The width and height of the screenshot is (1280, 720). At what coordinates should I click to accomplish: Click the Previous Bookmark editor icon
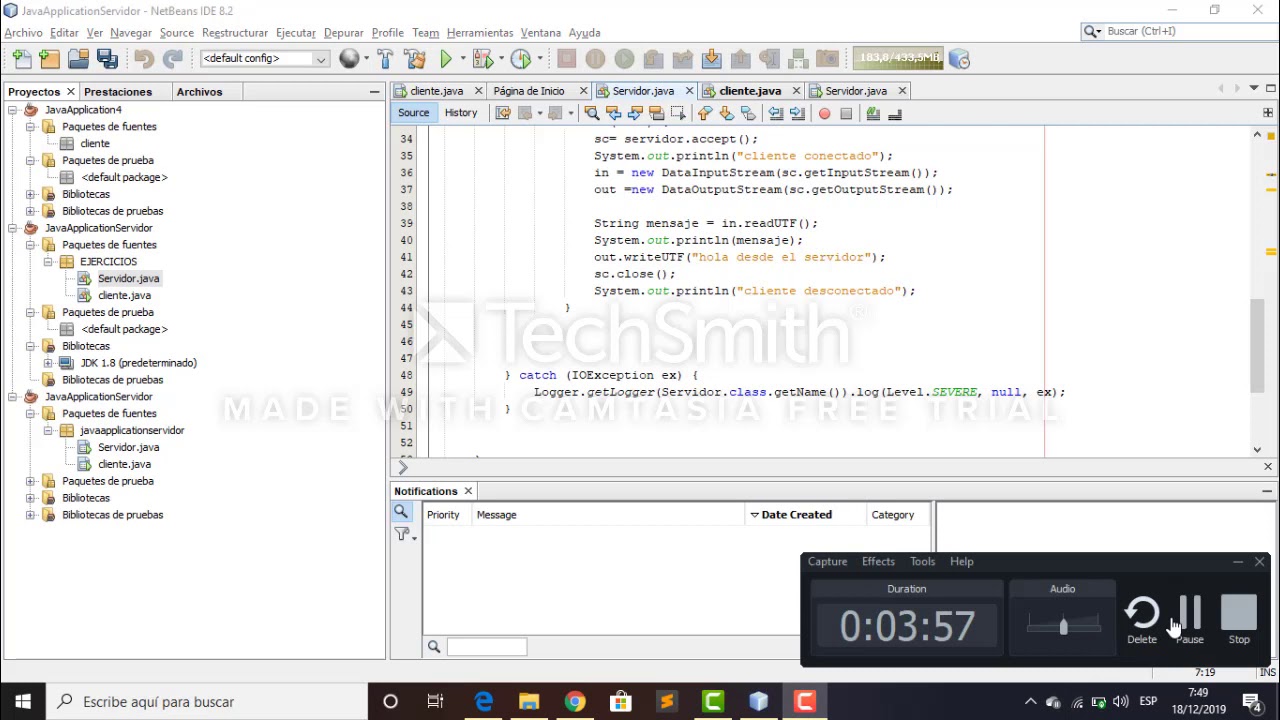[x=705, y=113]
